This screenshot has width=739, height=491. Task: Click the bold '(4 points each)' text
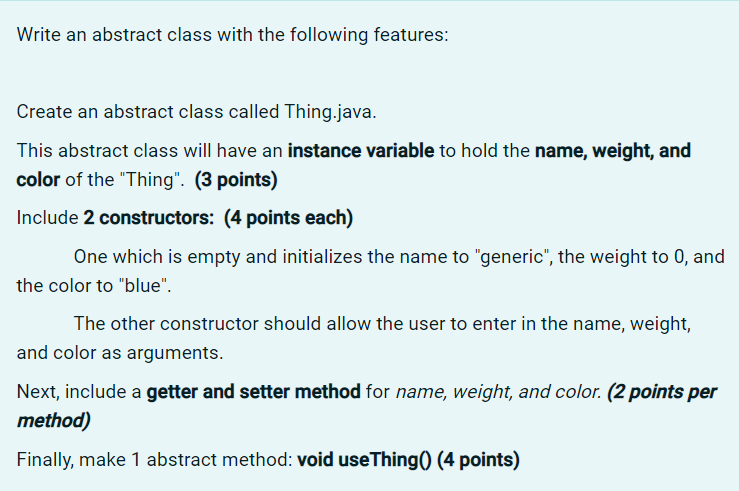coord(288,218)
